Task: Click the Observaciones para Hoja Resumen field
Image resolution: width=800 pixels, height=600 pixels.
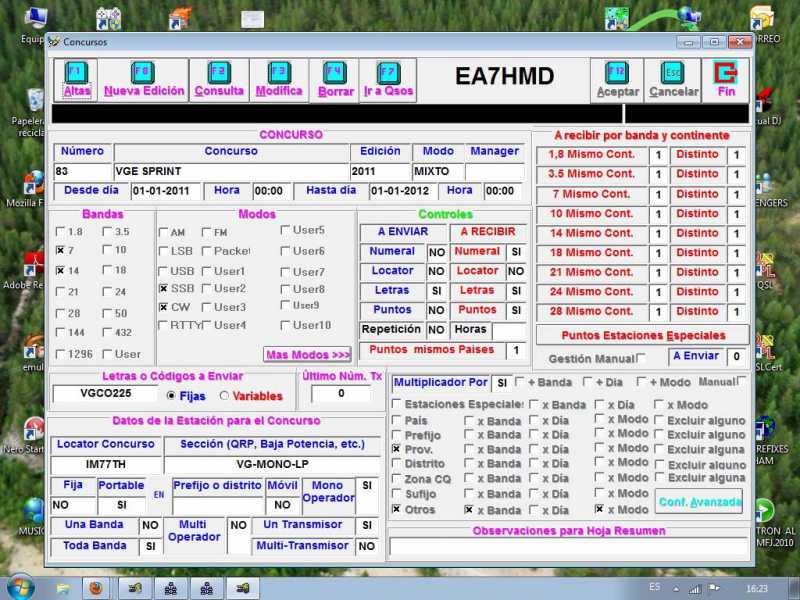Action: point(568,547)
